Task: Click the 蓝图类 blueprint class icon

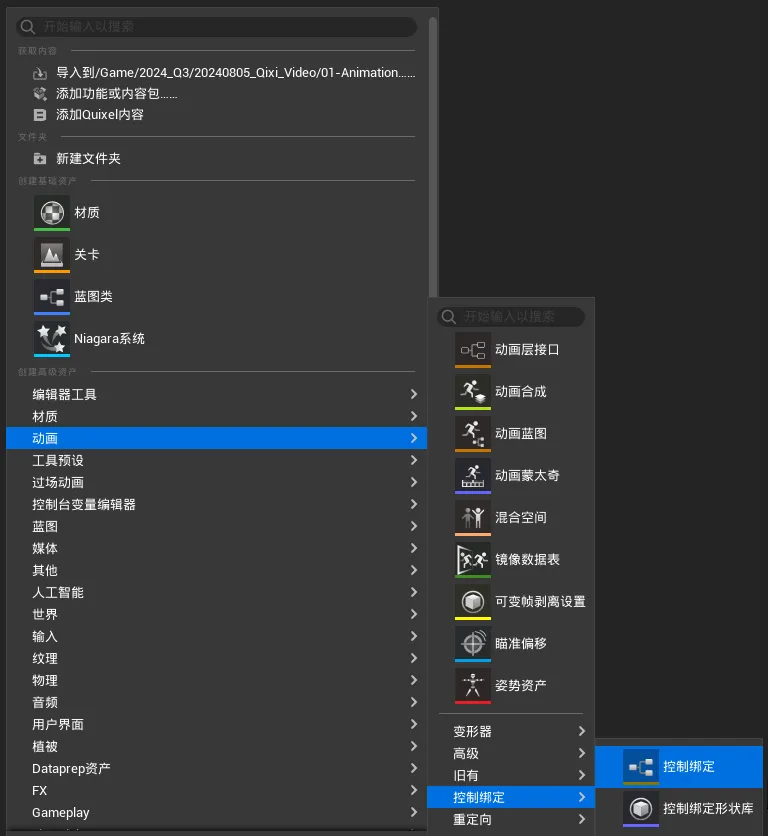Action: [x=52, y=296]
